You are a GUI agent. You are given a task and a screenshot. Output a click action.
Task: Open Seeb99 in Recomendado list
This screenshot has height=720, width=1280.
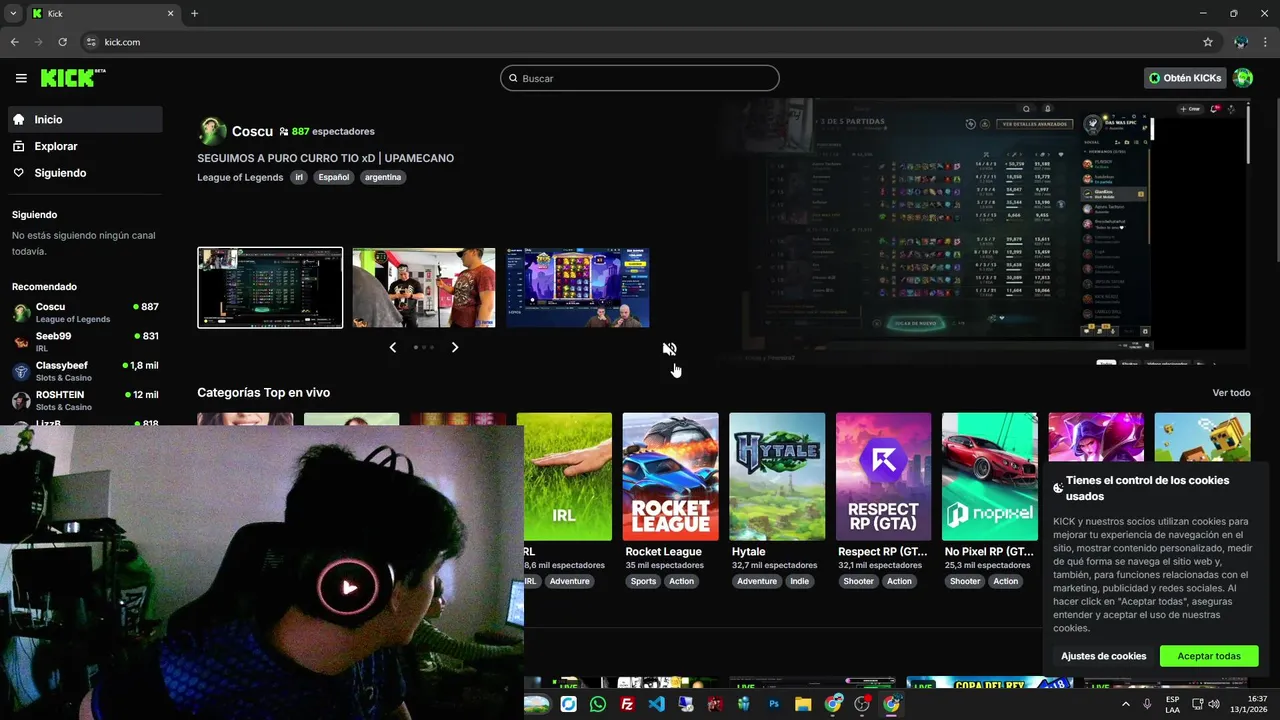coord(85,342)
